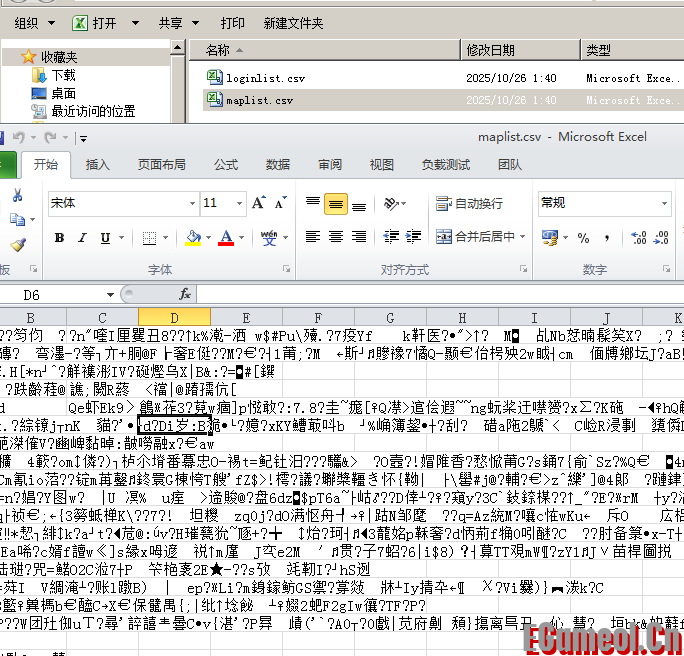This screenshot has width=684, height=656.
Task: Click the 打印 button in Explorer toolbar
Action: click(x=232, y=23)
